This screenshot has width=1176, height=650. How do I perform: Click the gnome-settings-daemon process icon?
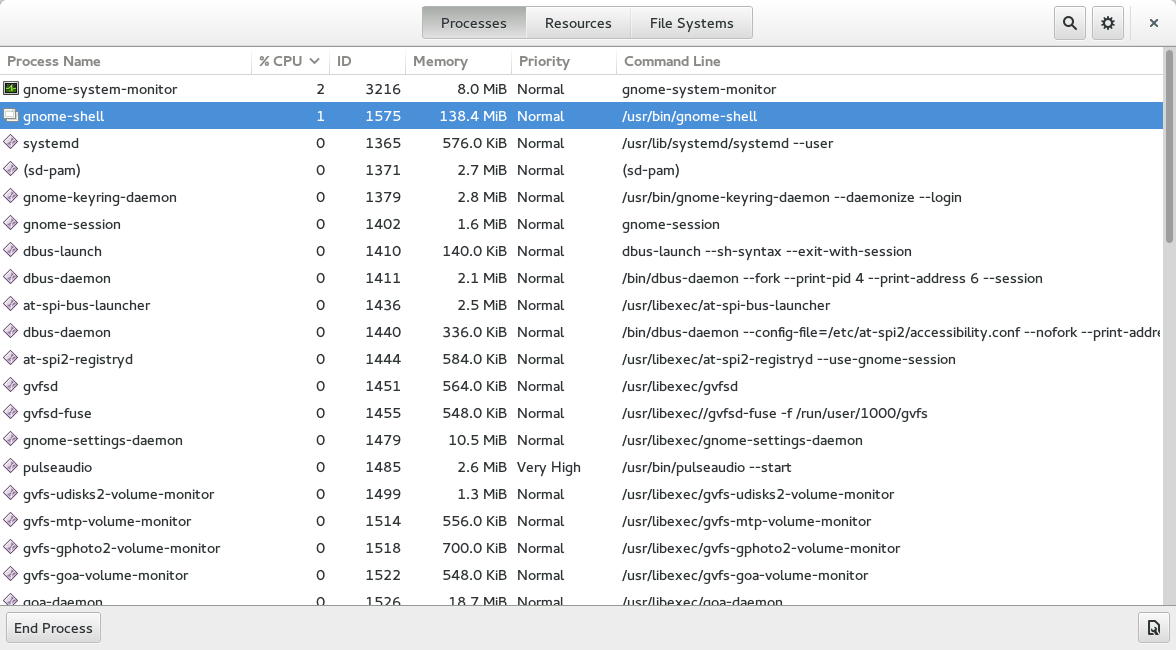coord(12,440)
